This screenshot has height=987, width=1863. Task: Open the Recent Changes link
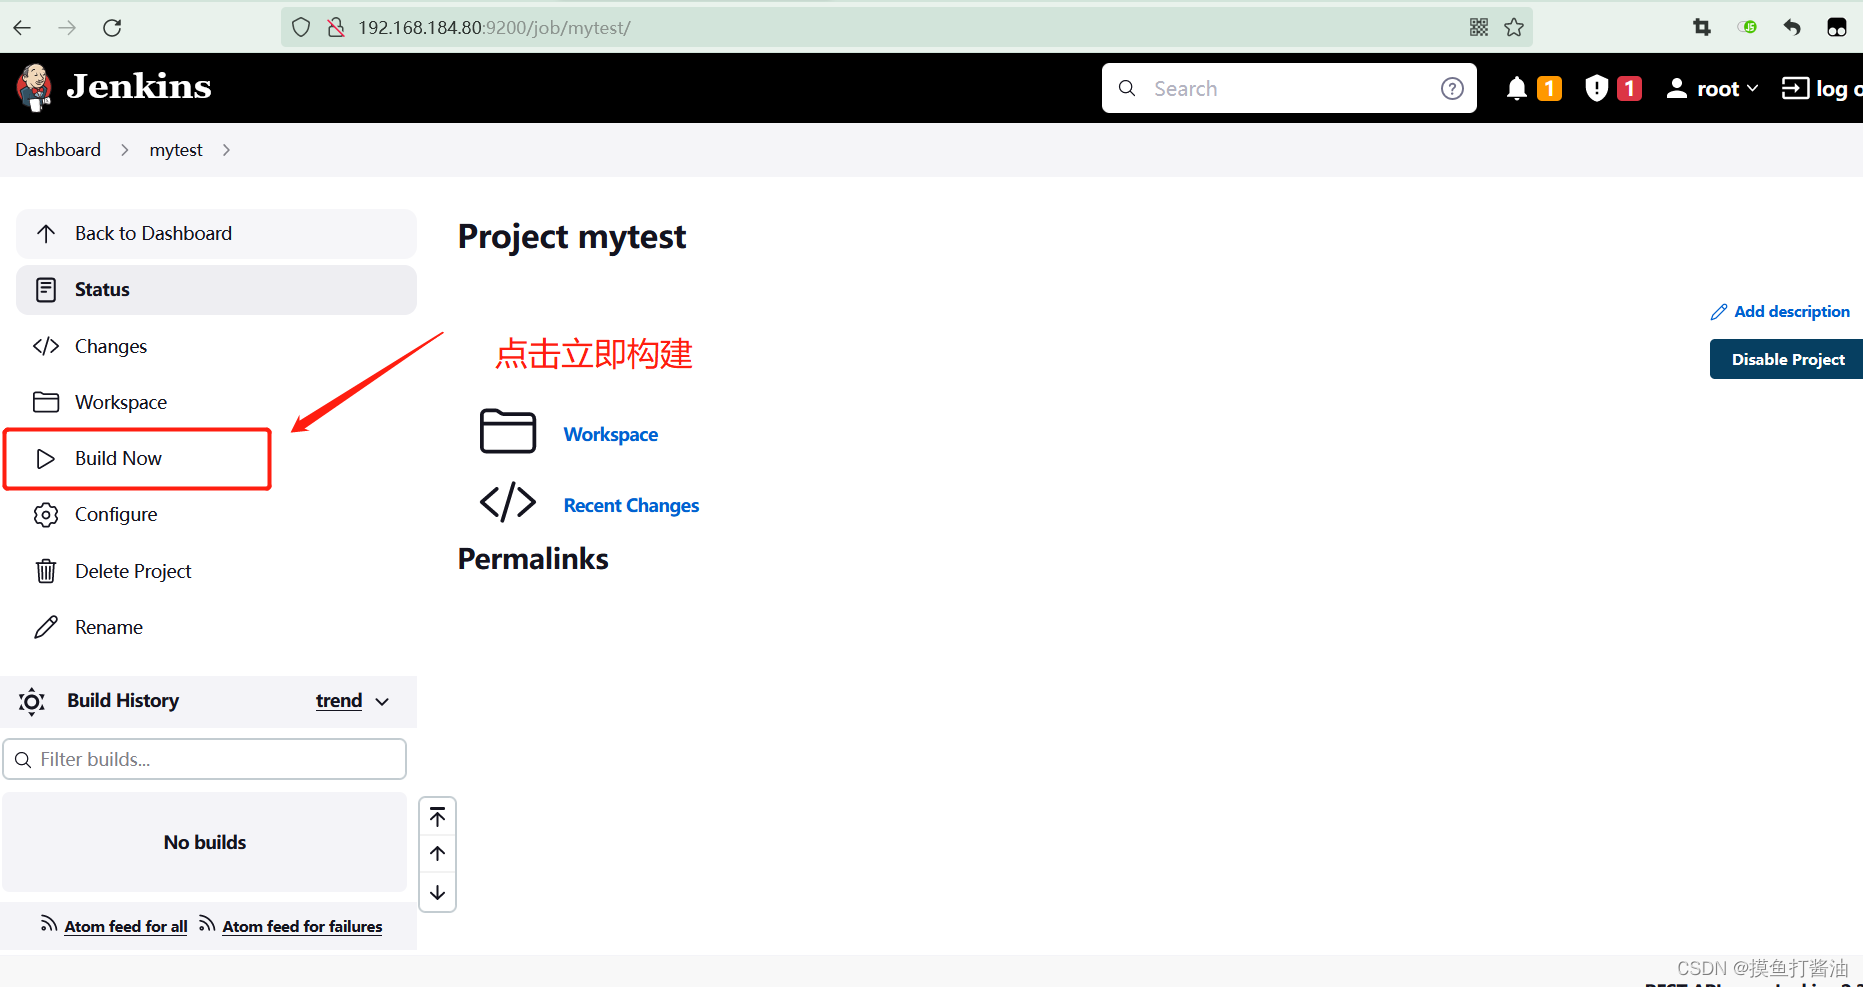coord(631,506)
